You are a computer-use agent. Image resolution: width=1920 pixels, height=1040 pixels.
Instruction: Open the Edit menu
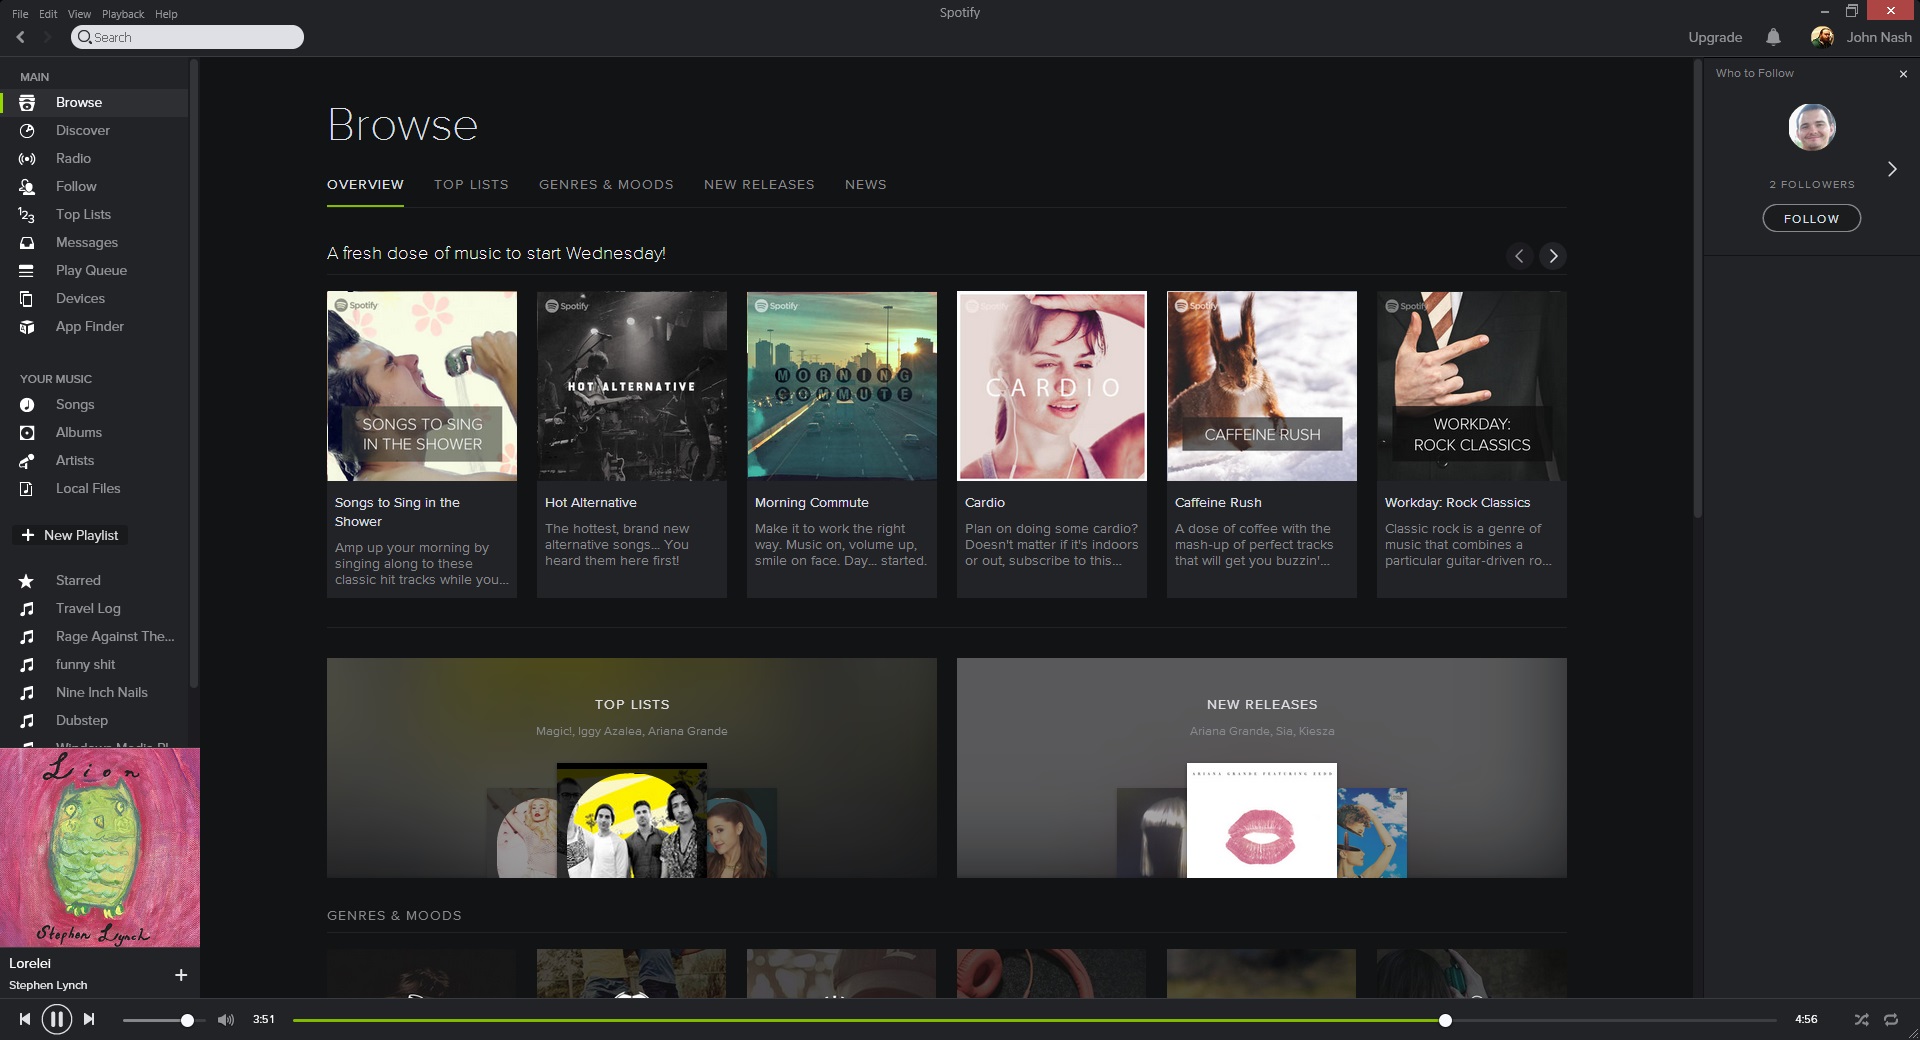pos(48,14)
